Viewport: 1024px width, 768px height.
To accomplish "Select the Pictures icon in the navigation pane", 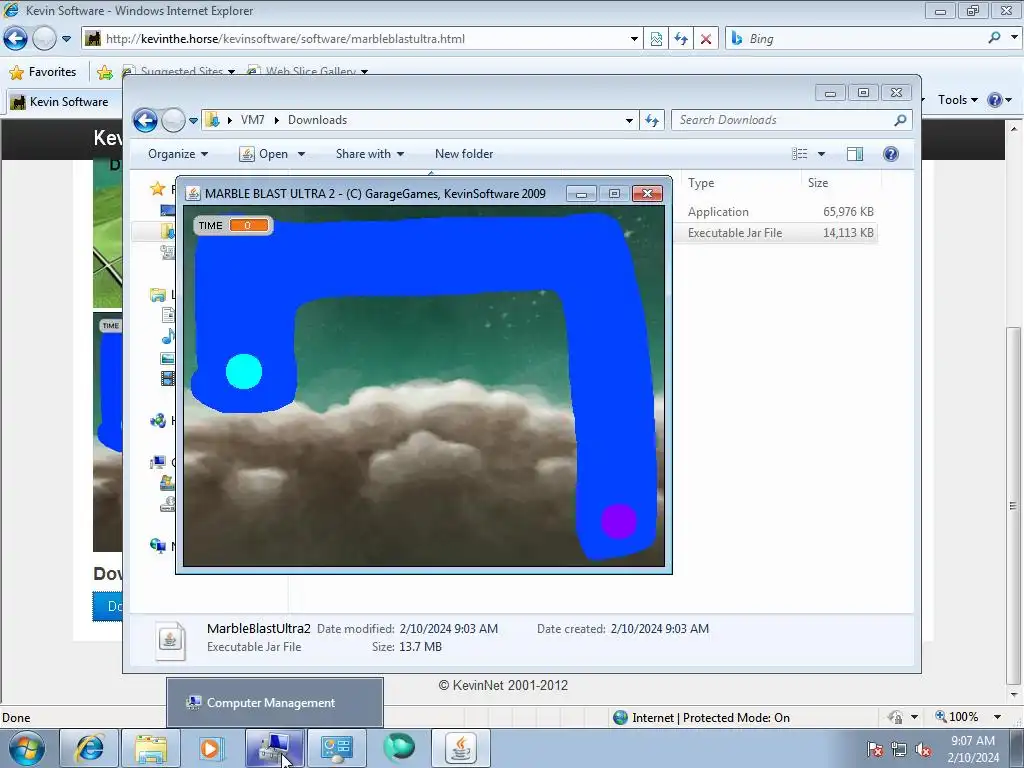I will [x=168, y=358].
